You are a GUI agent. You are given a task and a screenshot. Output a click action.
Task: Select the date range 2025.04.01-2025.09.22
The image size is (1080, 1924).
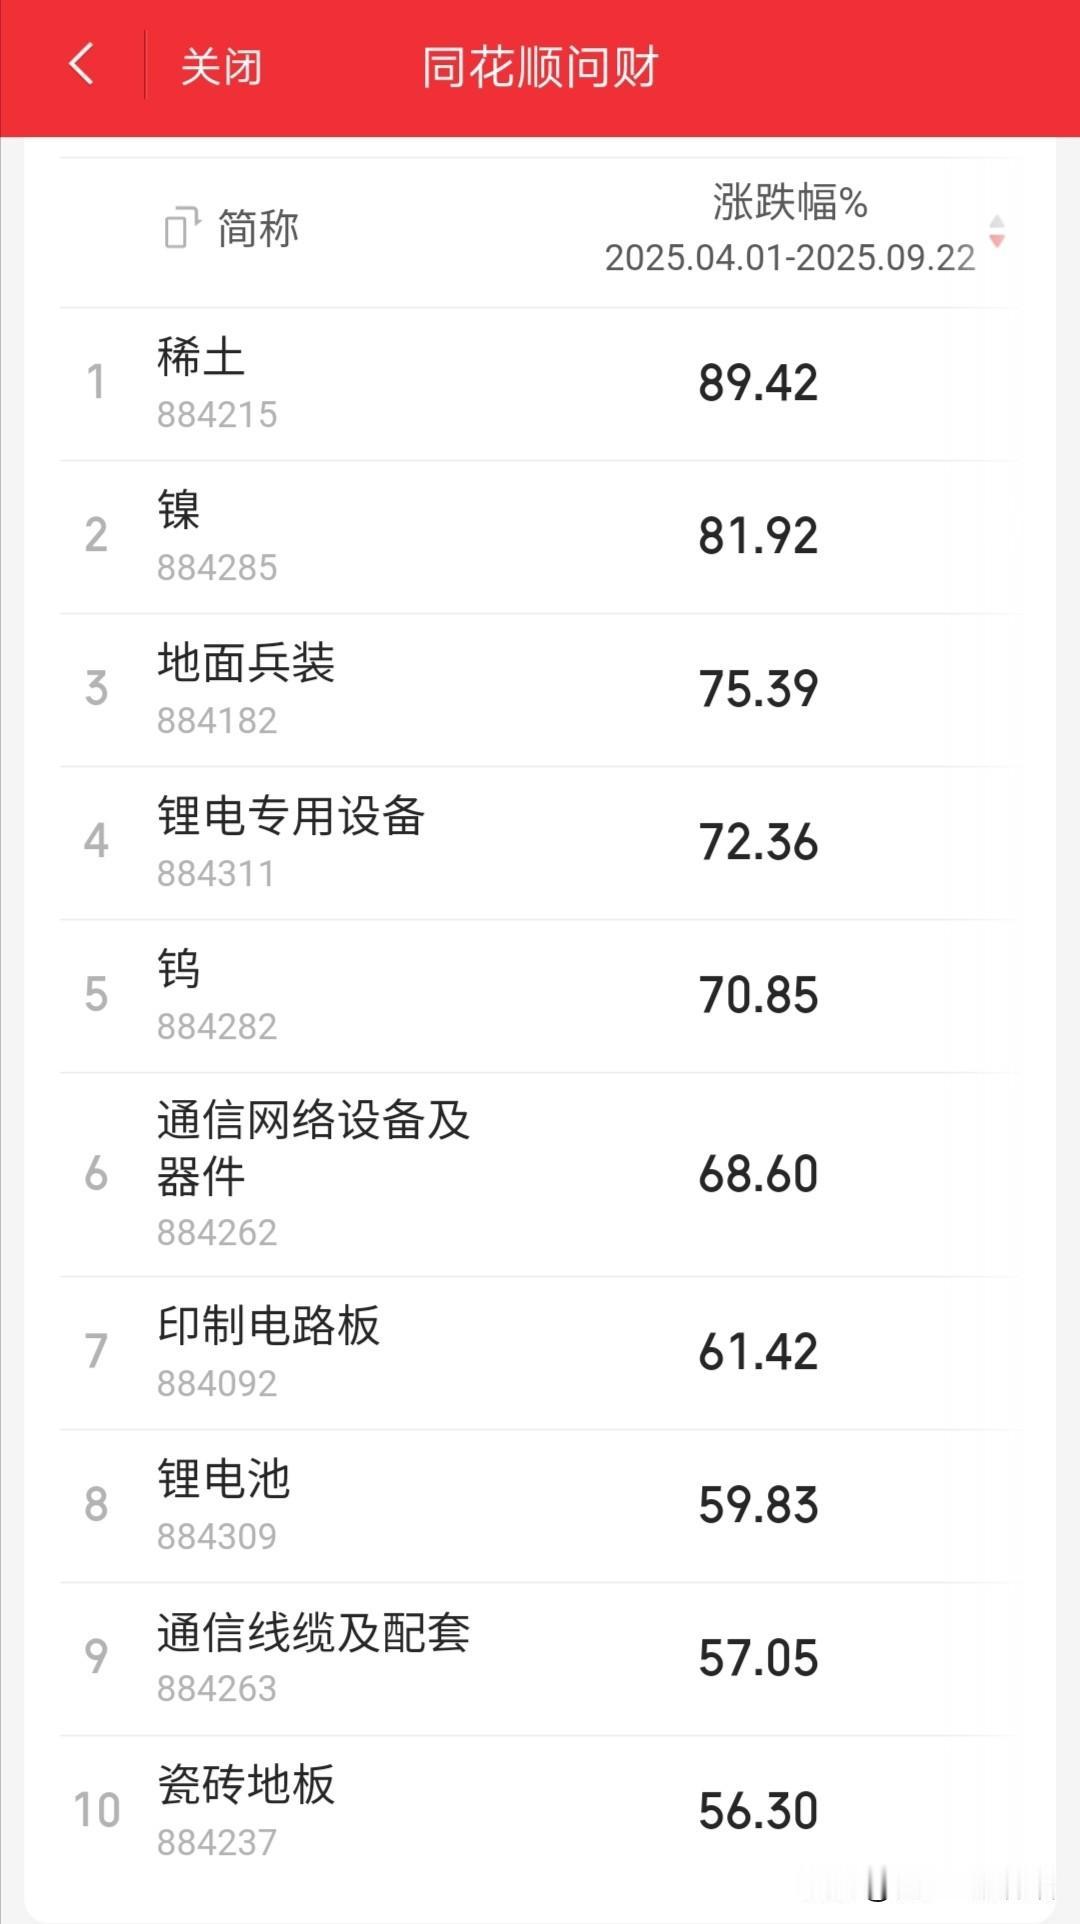click(789, 257)
